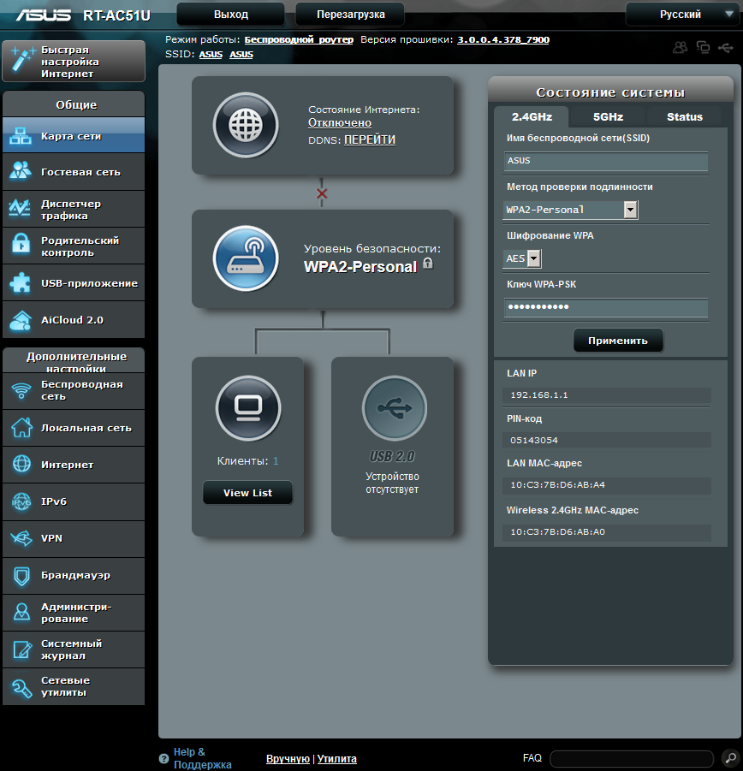Click the VPN icon in sidebar
Viewport: 743px width, 771px height.
pos(22,538)
